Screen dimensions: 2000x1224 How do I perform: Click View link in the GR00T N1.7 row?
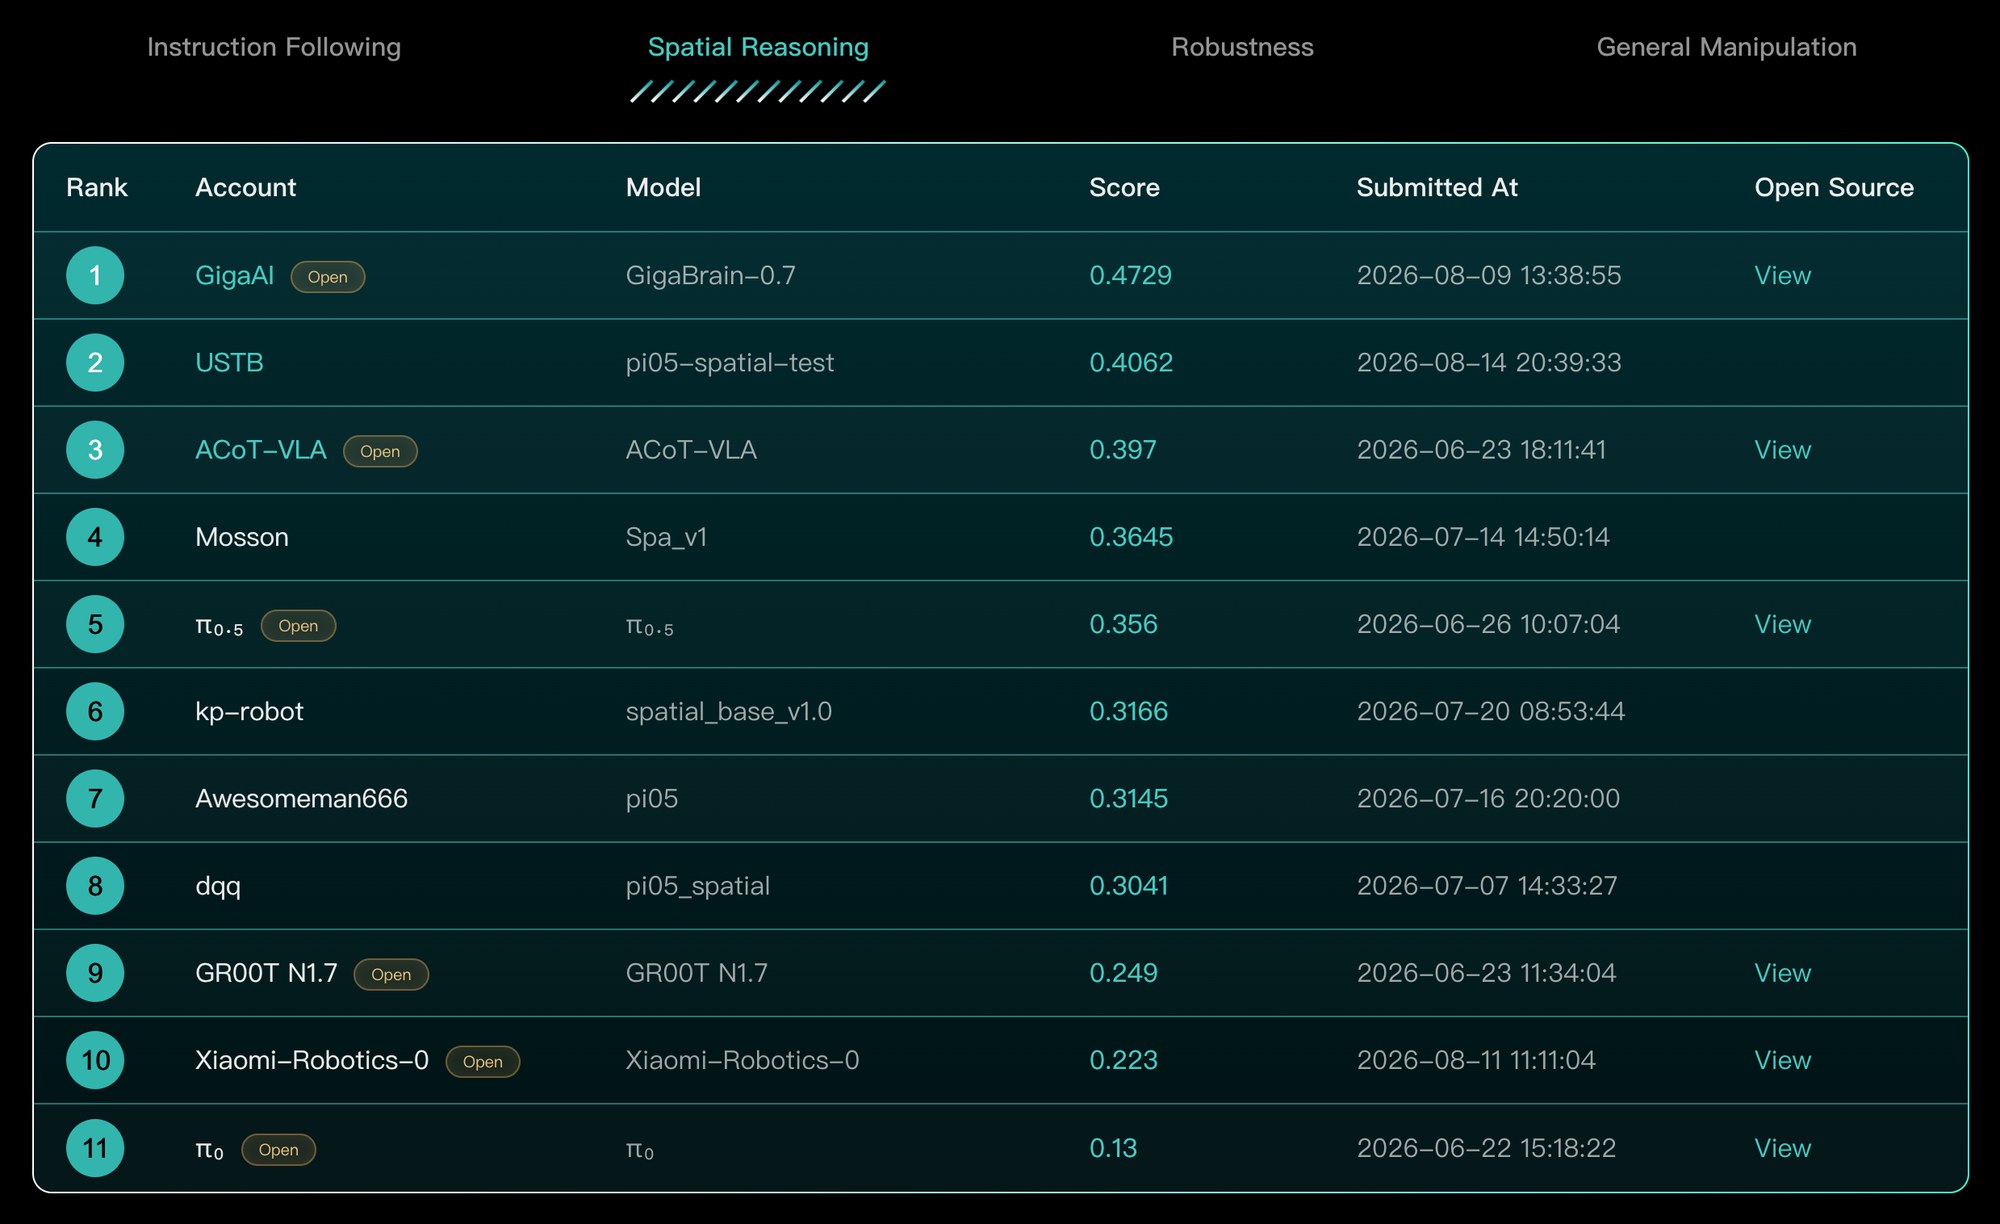click(1782, 973)
